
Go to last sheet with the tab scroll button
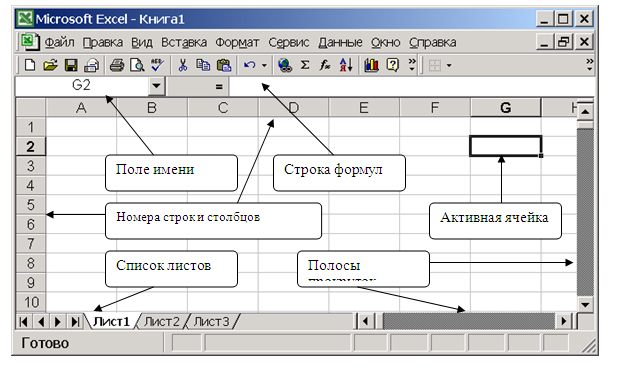(x=75, y=322)
